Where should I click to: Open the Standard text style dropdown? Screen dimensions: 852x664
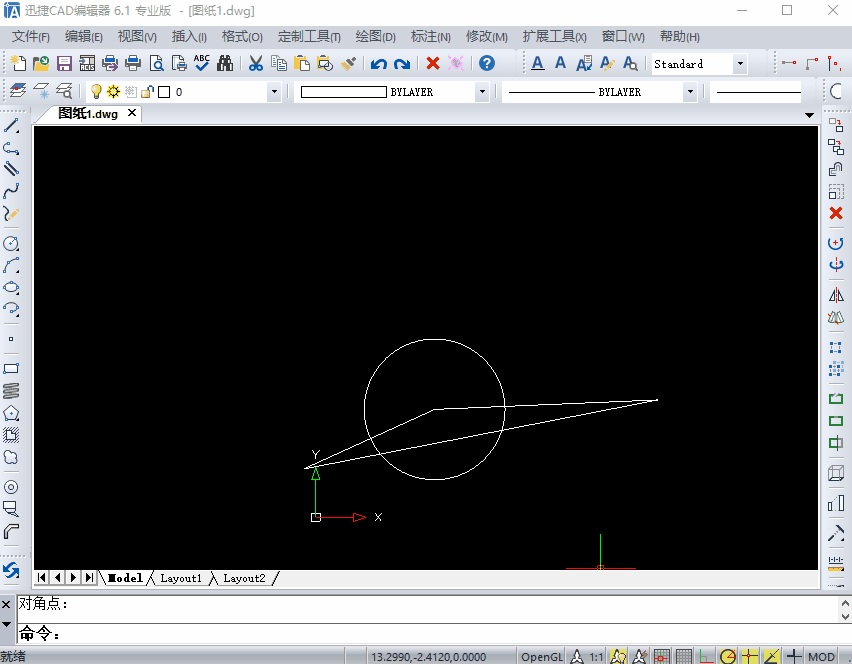[740, 64]
